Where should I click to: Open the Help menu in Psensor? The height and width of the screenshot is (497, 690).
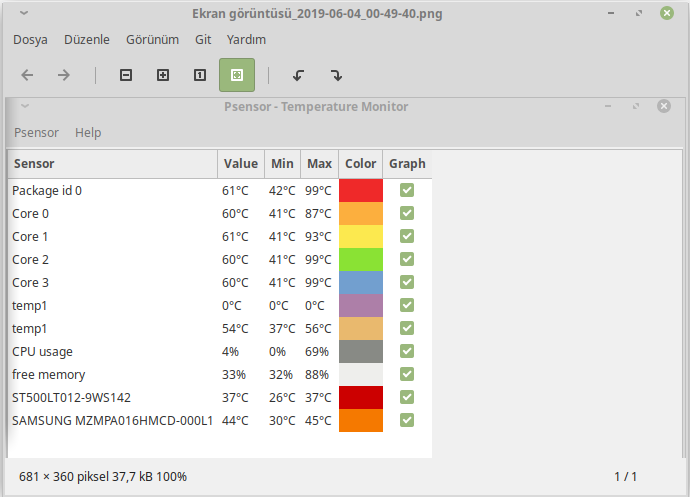click(88, 133)
